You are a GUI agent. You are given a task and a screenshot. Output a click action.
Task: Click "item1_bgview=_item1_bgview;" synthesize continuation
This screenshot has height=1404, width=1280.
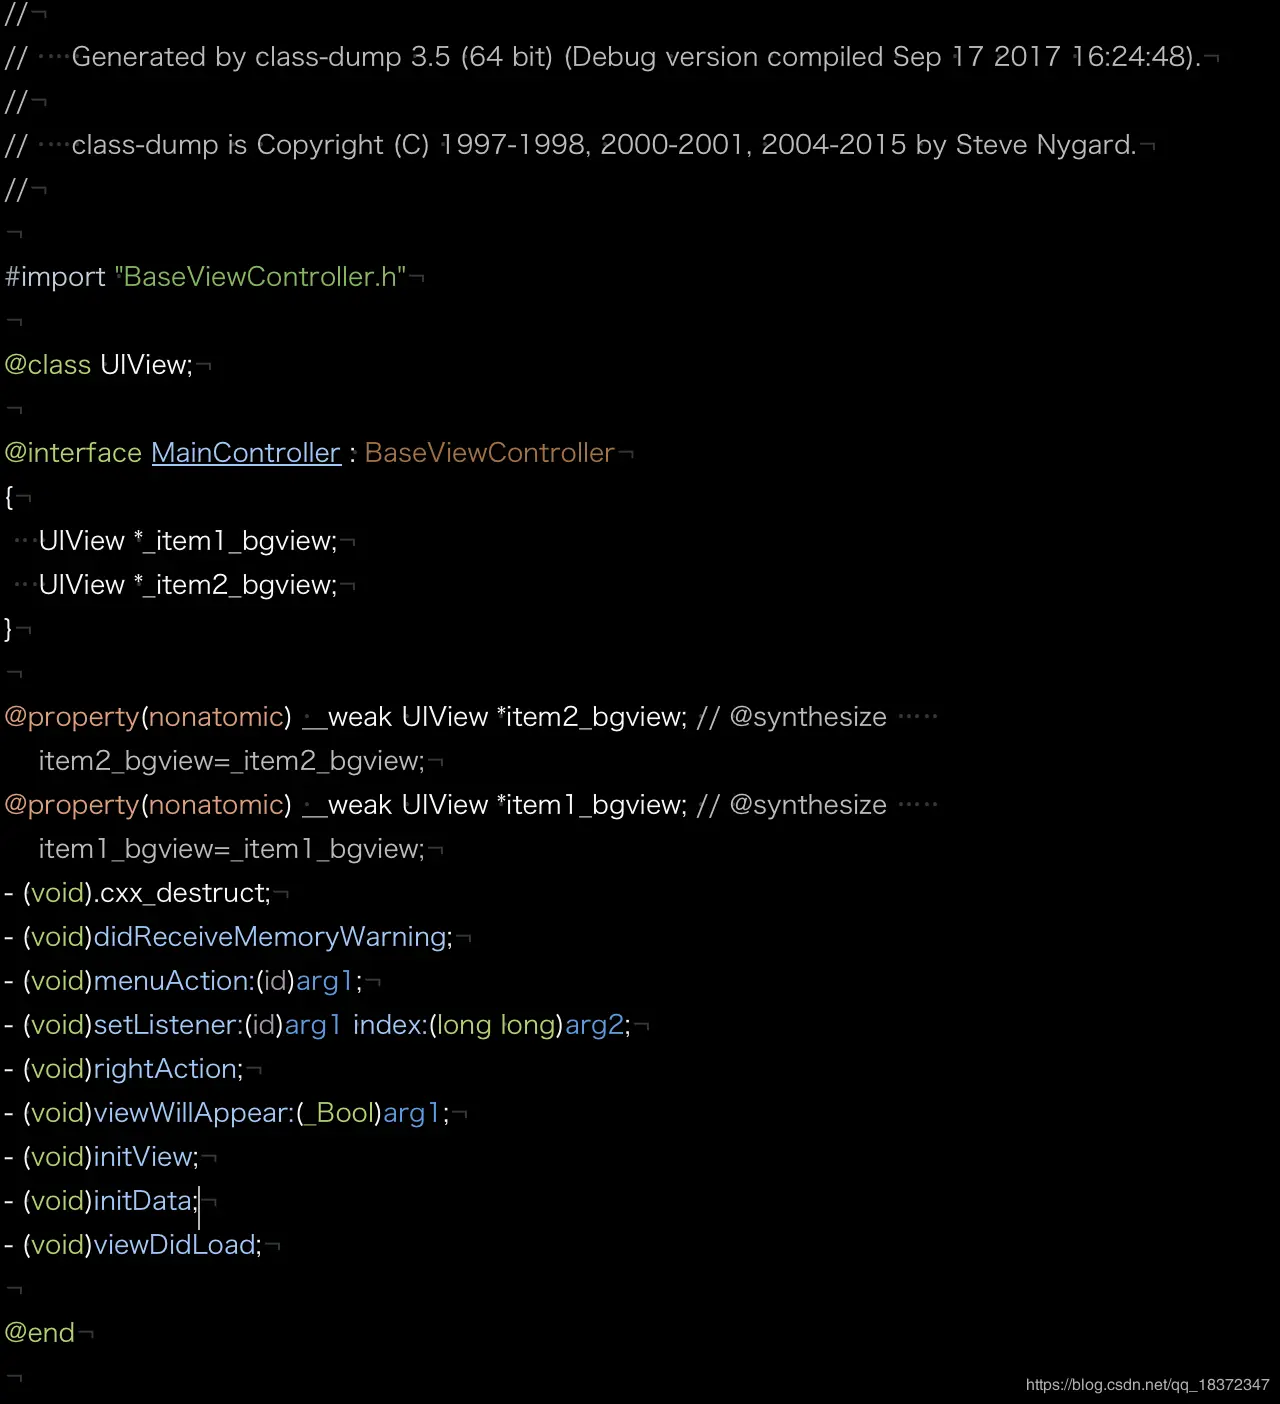pos(232,849)
